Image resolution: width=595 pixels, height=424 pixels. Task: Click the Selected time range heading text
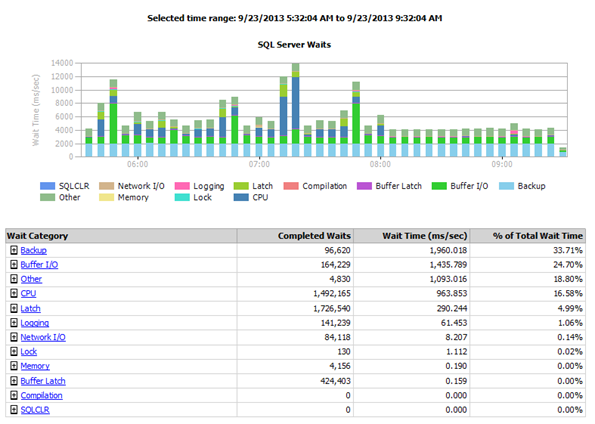pos(294,18)
